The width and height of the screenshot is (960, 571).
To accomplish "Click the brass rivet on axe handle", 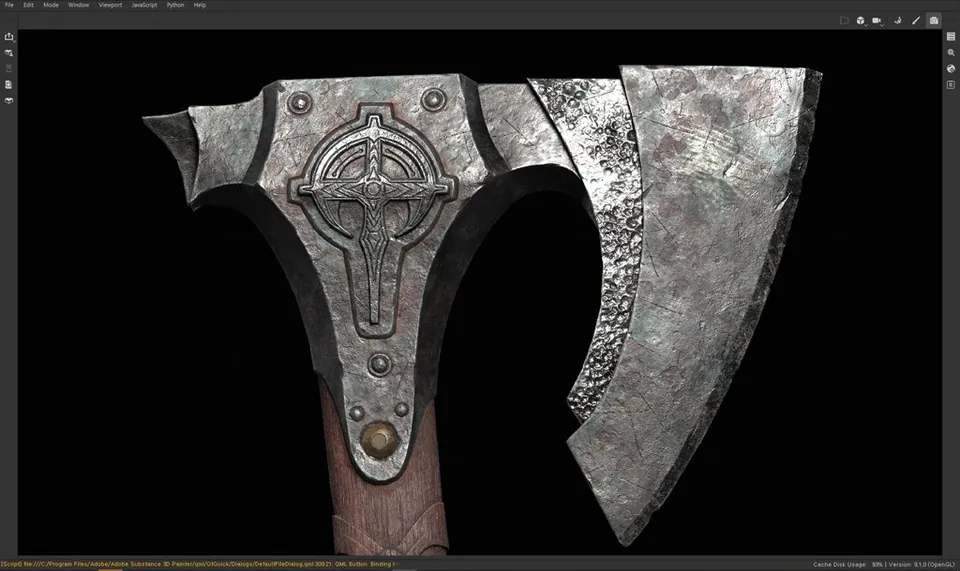I will [379, 439].
